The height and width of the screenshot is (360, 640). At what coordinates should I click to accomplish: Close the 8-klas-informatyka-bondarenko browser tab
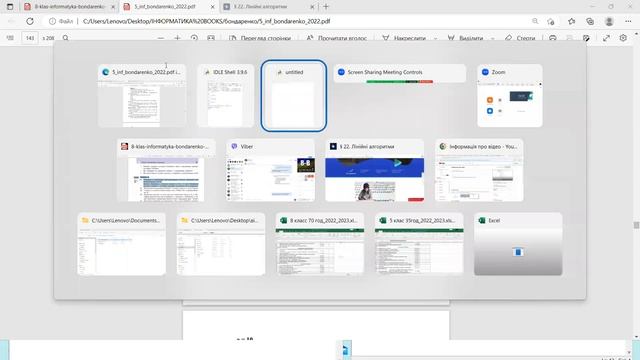click(x=113, y=7)
